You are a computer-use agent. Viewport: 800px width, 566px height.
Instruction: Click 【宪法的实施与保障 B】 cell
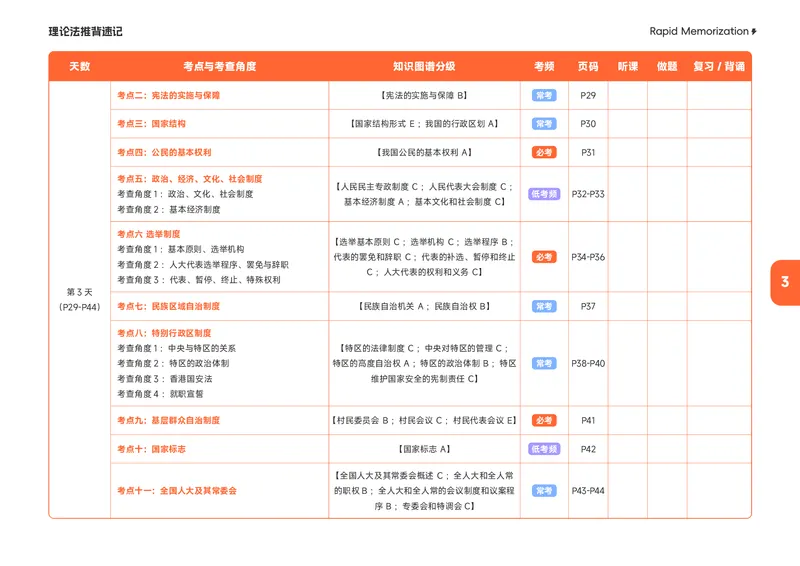tap(424, 95)
